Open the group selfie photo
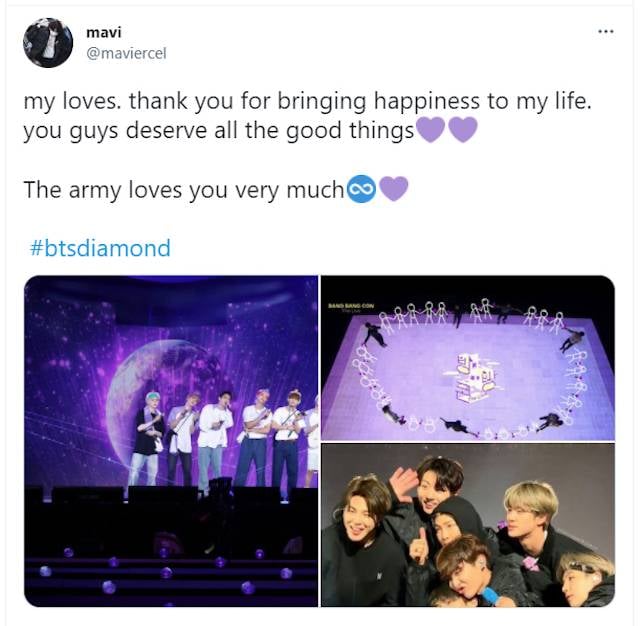Image resolution: width=640 pixels, height=626 pixels. pos(468,525)
